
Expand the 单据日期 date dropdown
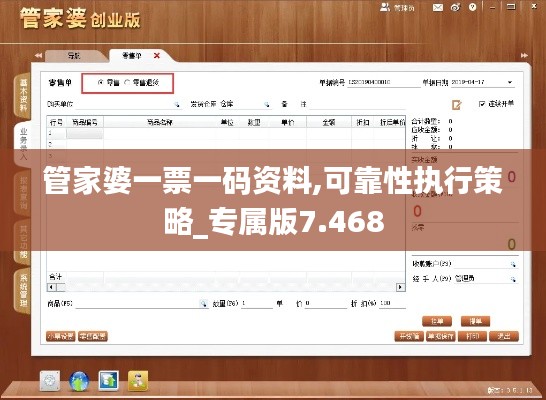509,83
